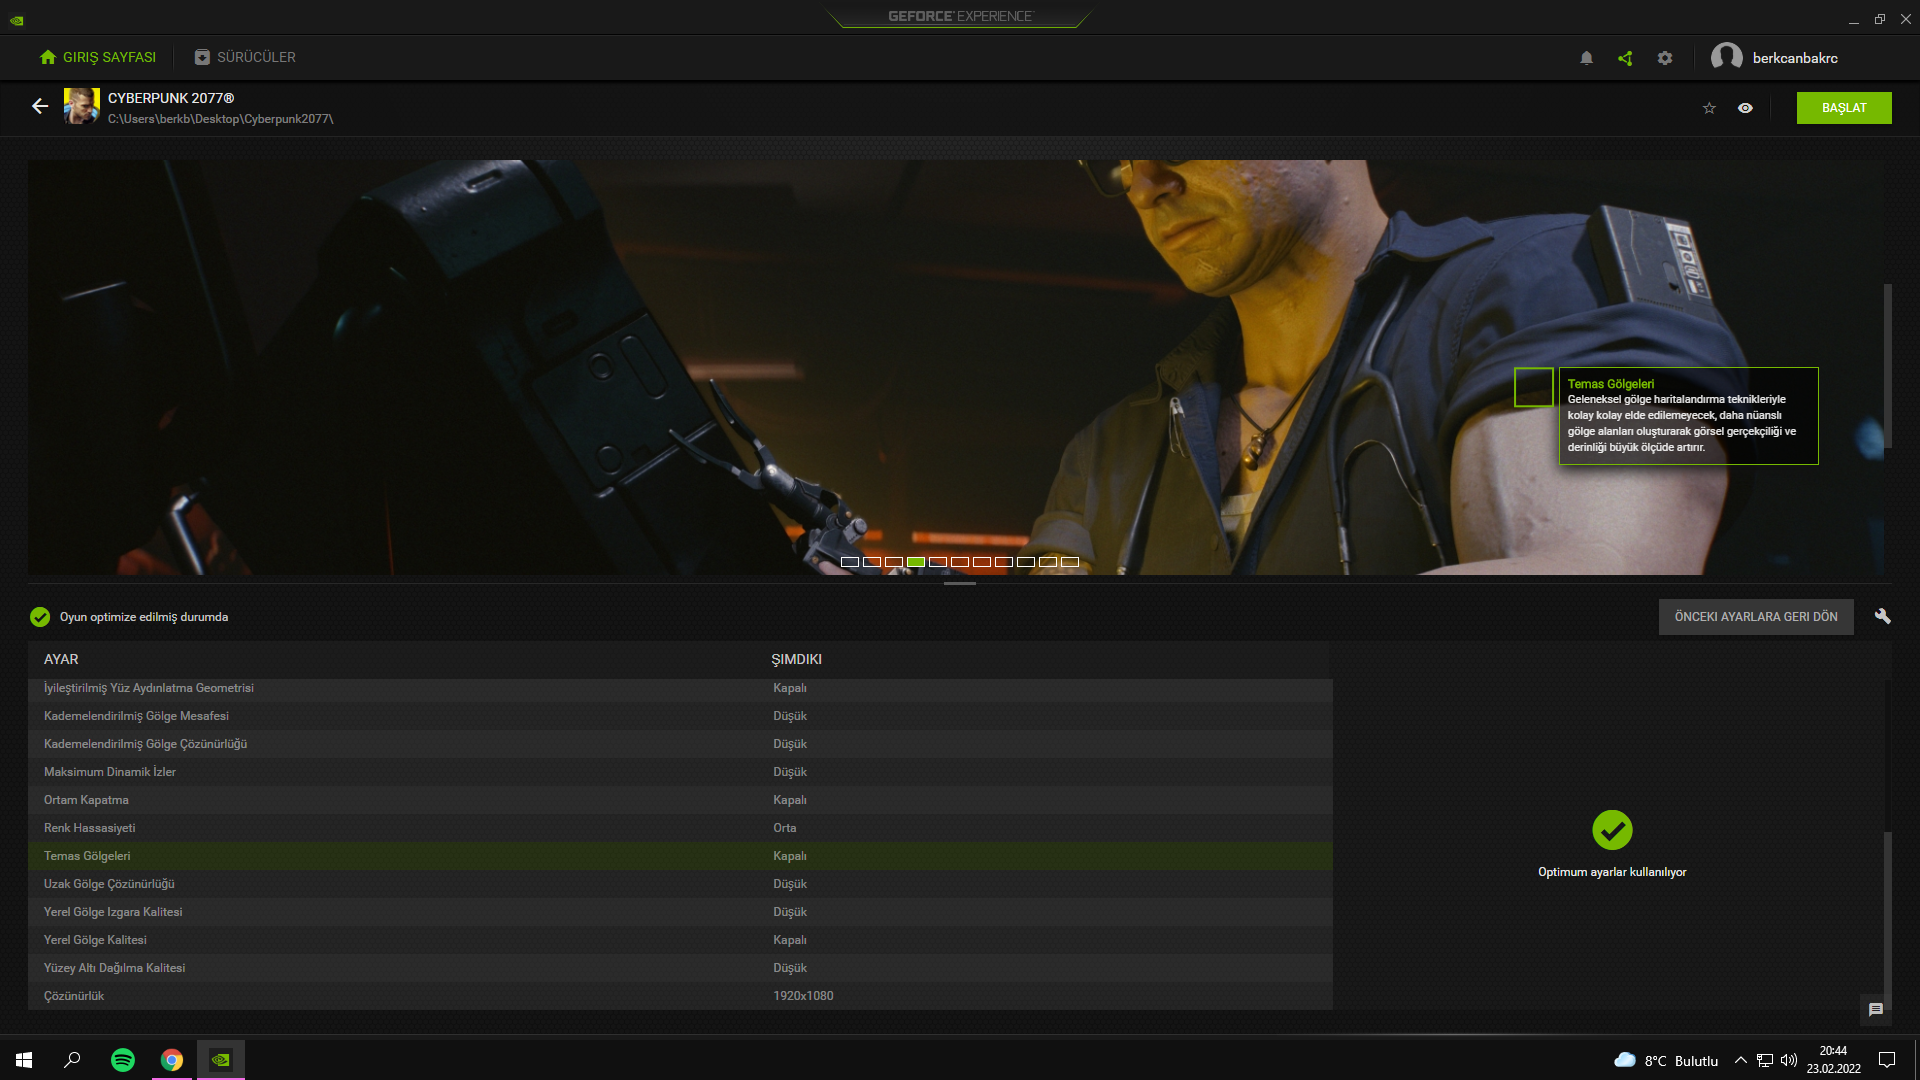The width and height of the screenshot is (1920, 1080).
Task: Click the back arrow icon
Action: click(x=40, y=106)
